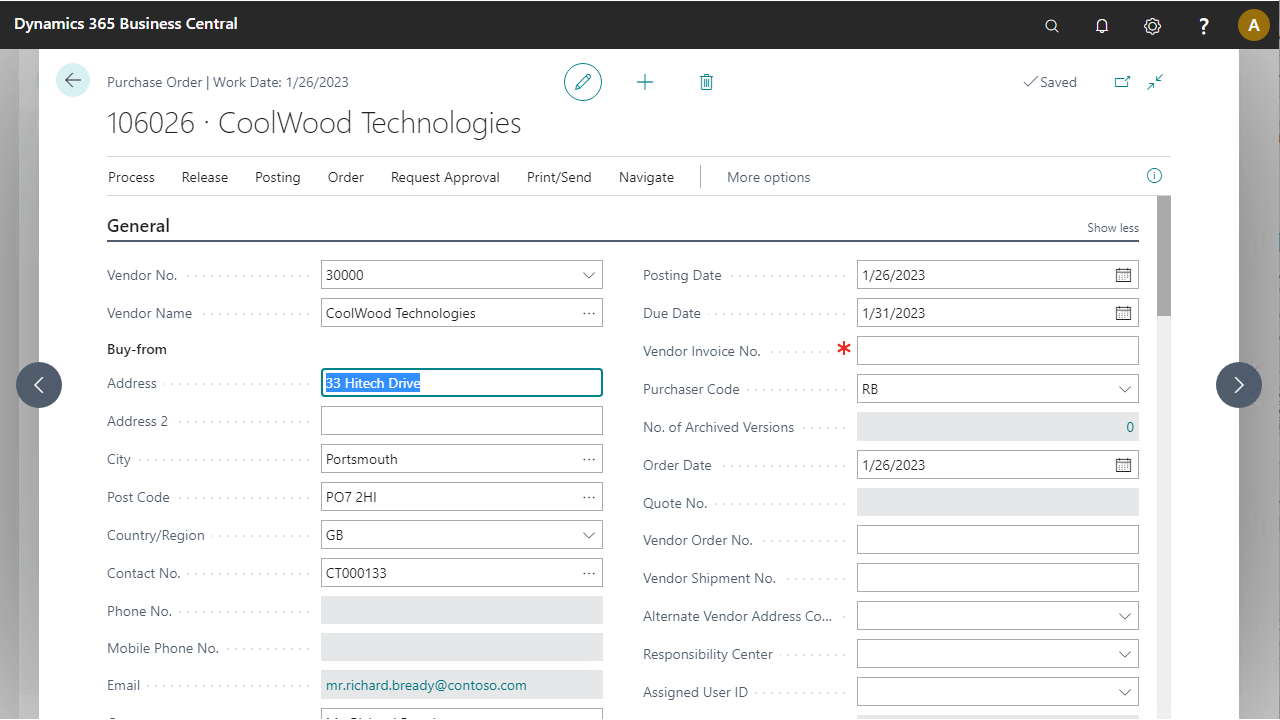1280x720 pixels.
Task: Delete the order with trash icon
Action: pyautogui.click(x=706, y=82)
